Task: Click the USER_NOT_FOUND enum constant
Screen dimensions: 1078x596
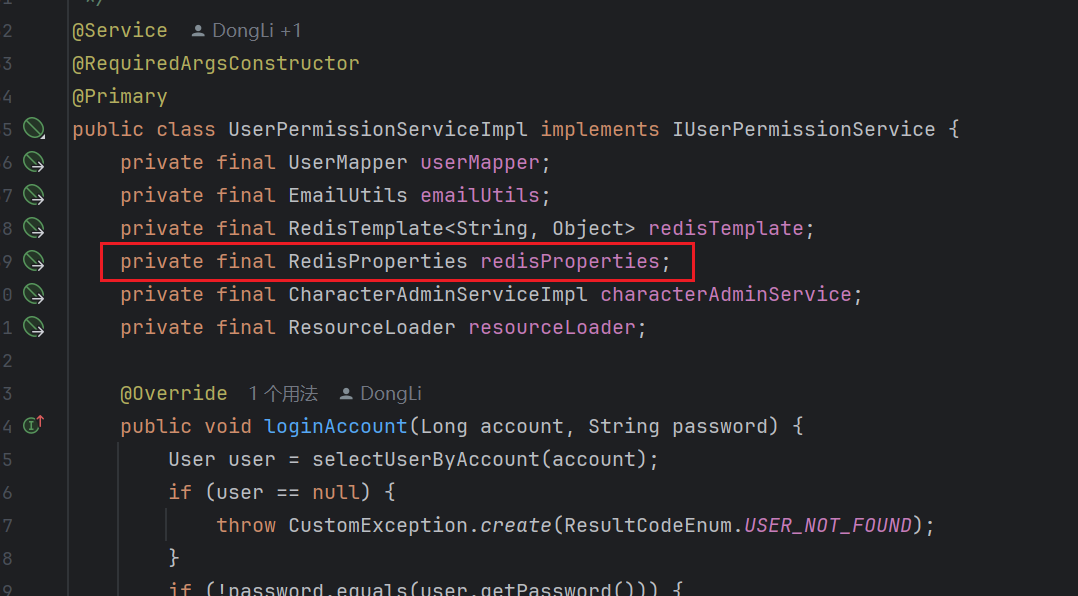Action: click(x=828, y=525)
